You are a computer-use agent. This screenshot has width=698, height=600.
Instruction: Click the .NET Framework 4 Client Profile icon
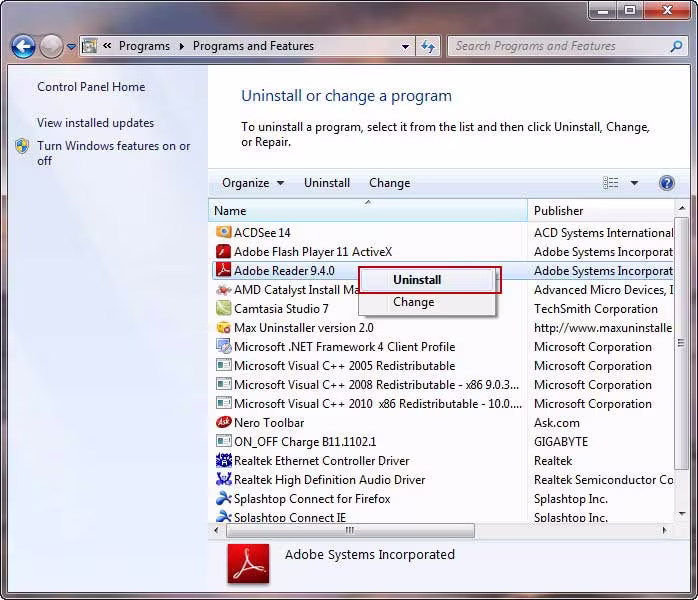[223, 346]
